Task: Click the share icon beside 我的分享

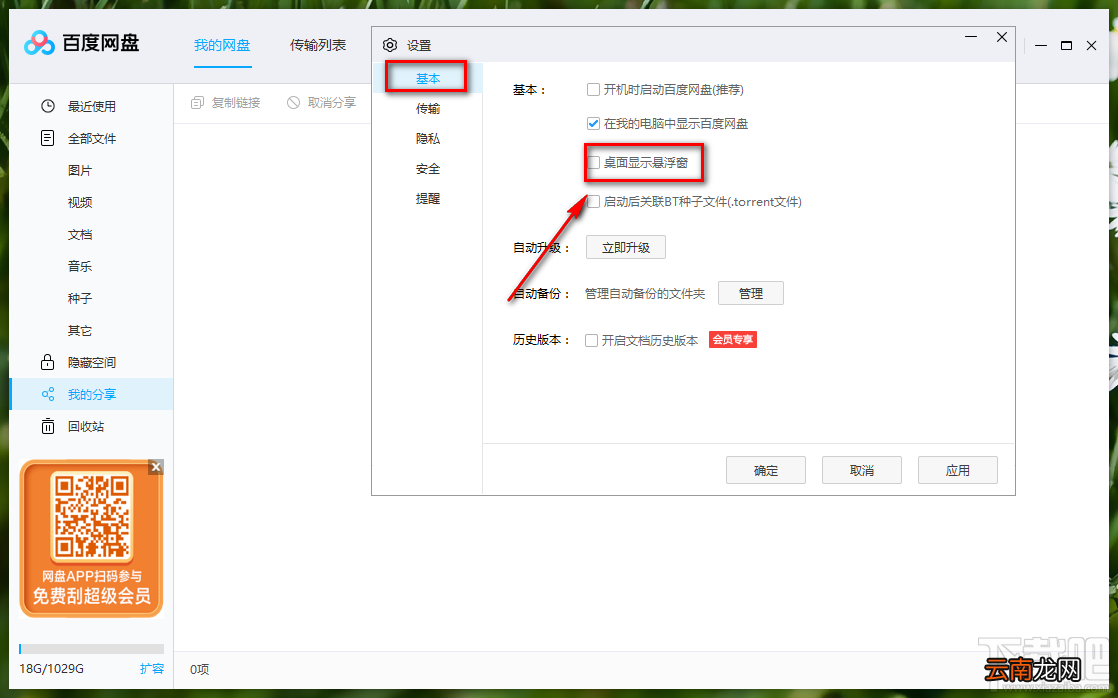Action: 48,394
